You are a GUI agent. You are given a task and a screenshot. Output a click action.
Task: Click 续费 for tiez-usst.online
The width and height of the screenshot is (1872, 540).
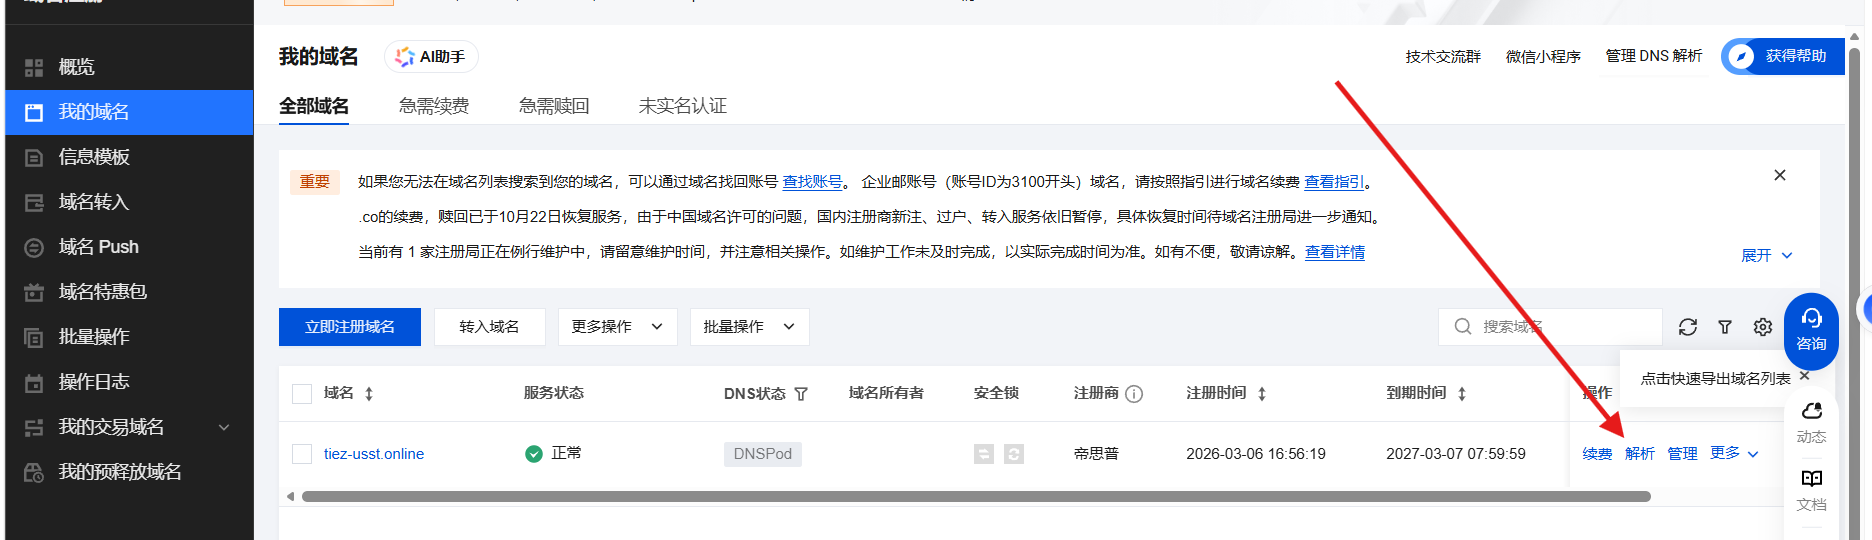coord(1597,454)
